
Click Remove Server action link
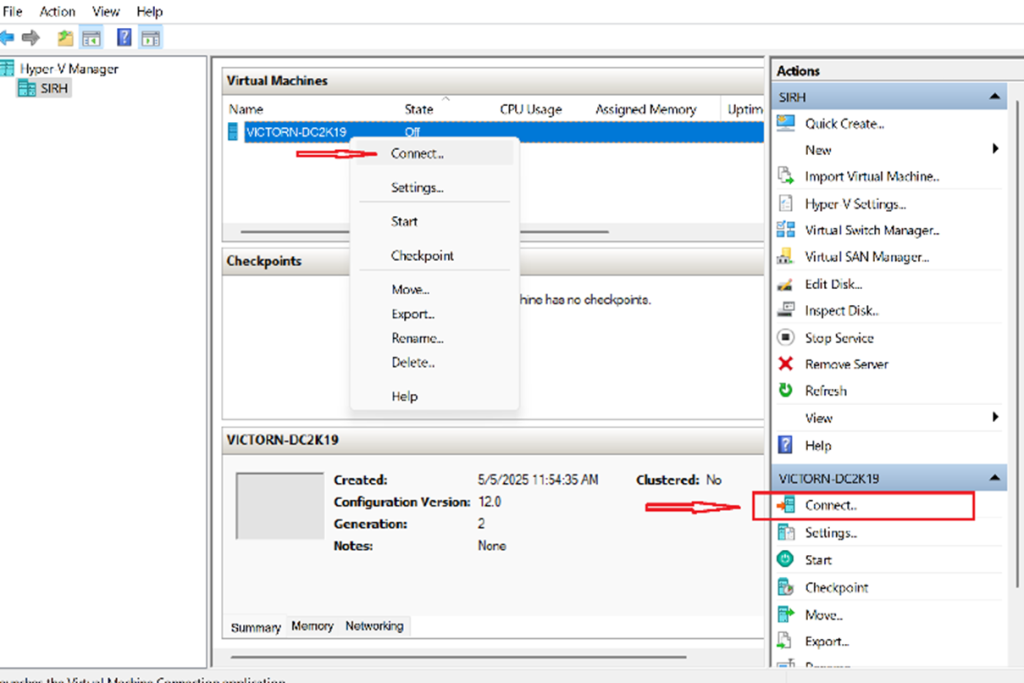846,364
